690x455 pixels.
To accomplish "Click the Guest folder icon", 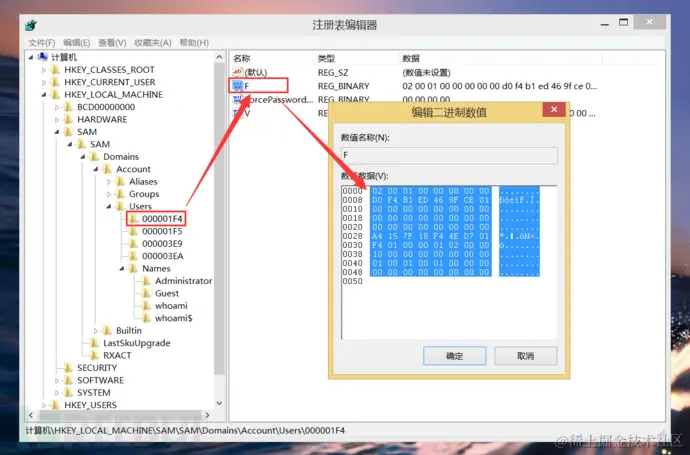I will pyautogui.click(x=147, y=293).
